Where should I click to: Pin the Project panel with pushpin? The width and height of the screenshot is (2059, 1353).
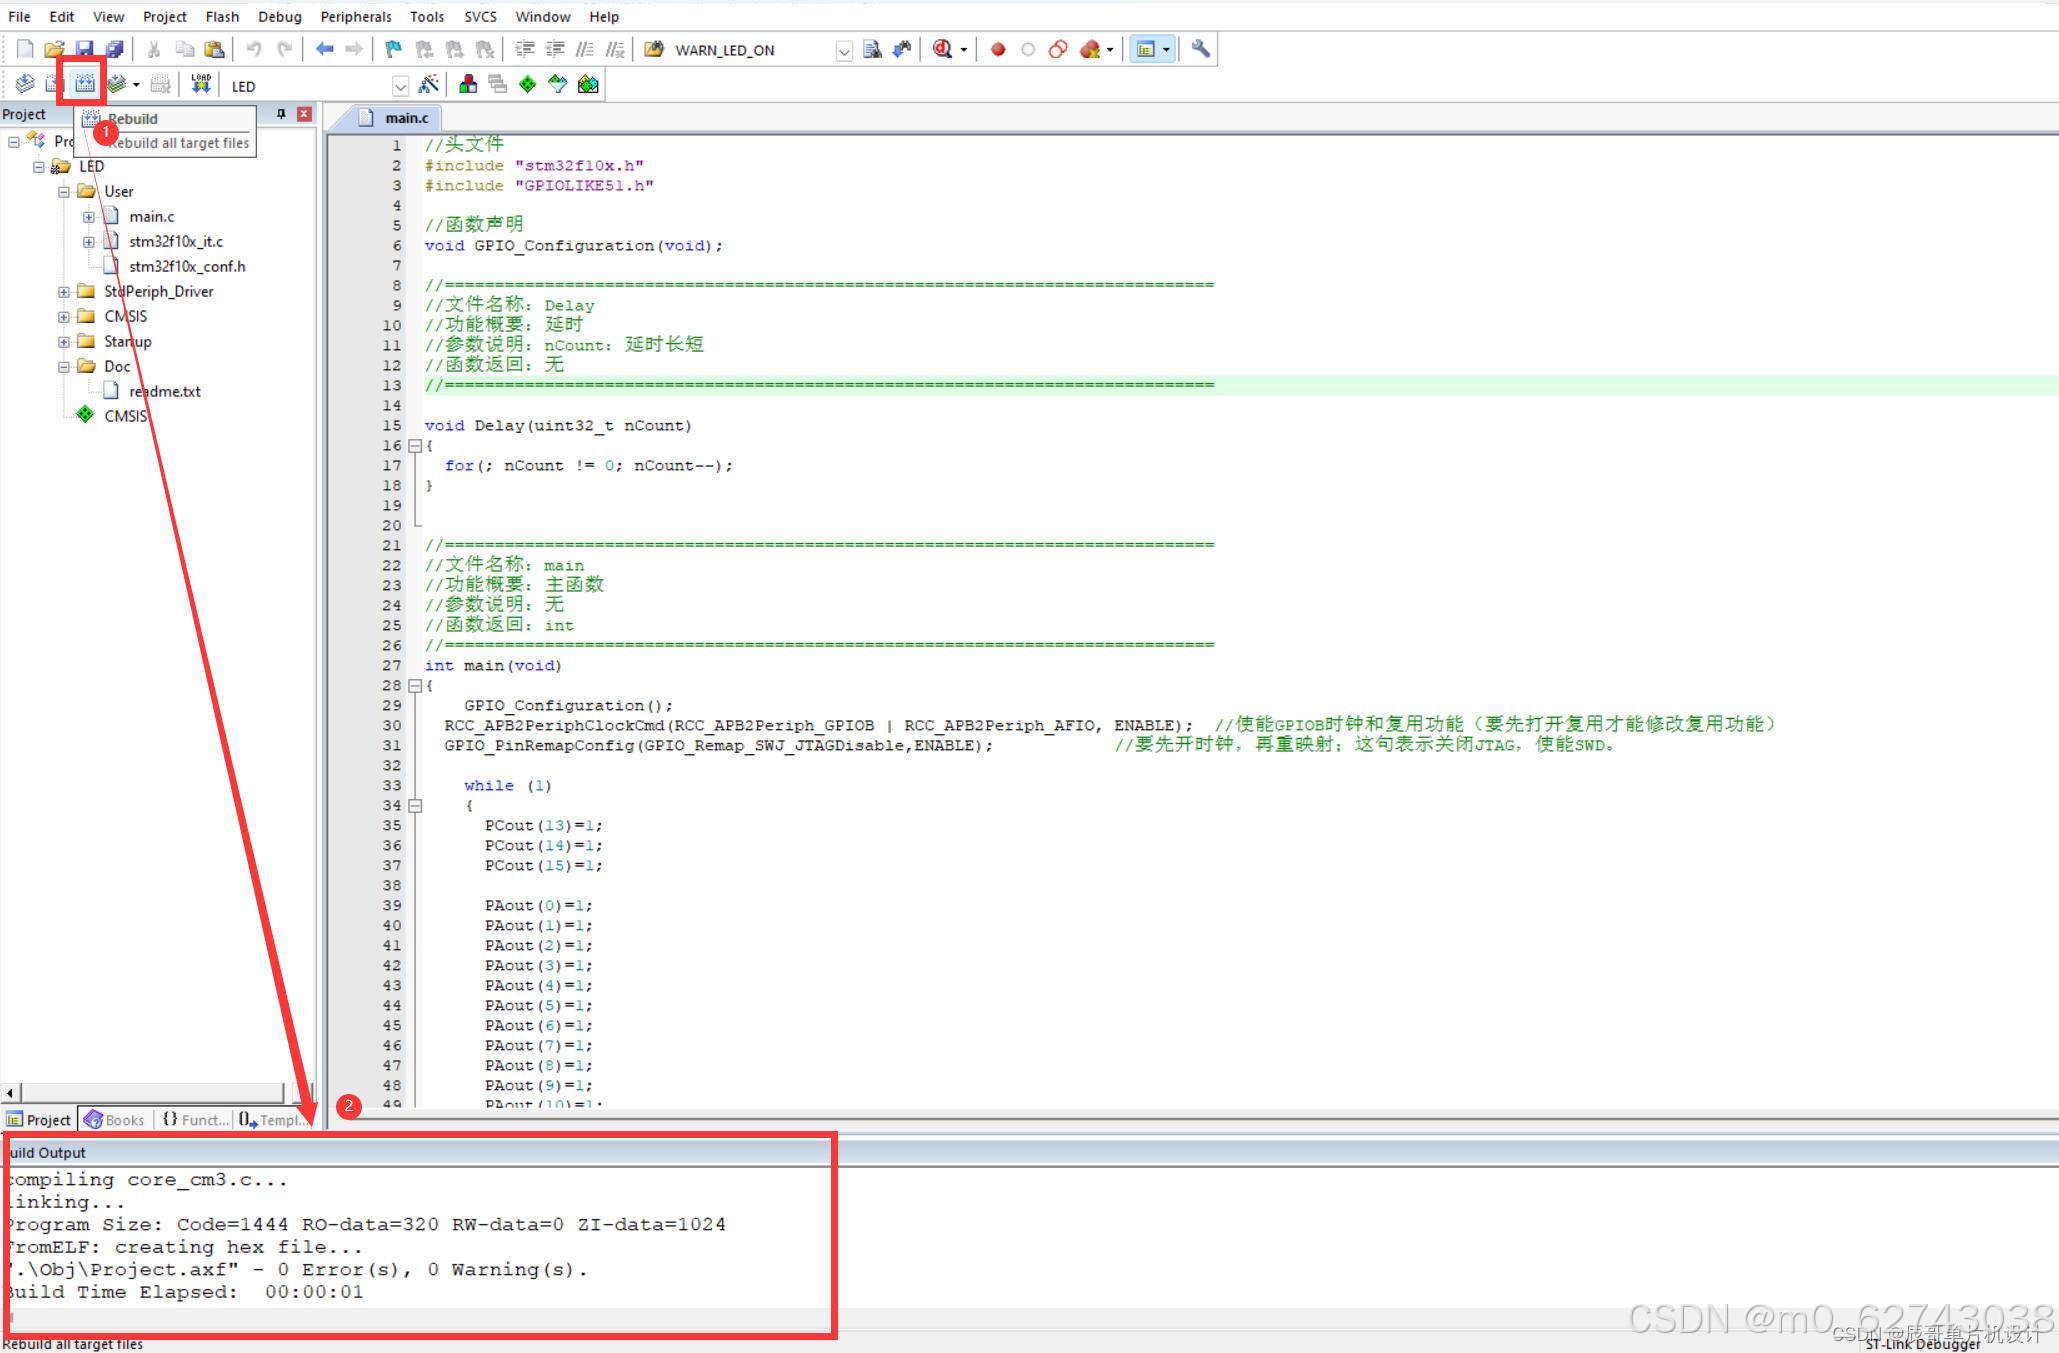[281, 114]
